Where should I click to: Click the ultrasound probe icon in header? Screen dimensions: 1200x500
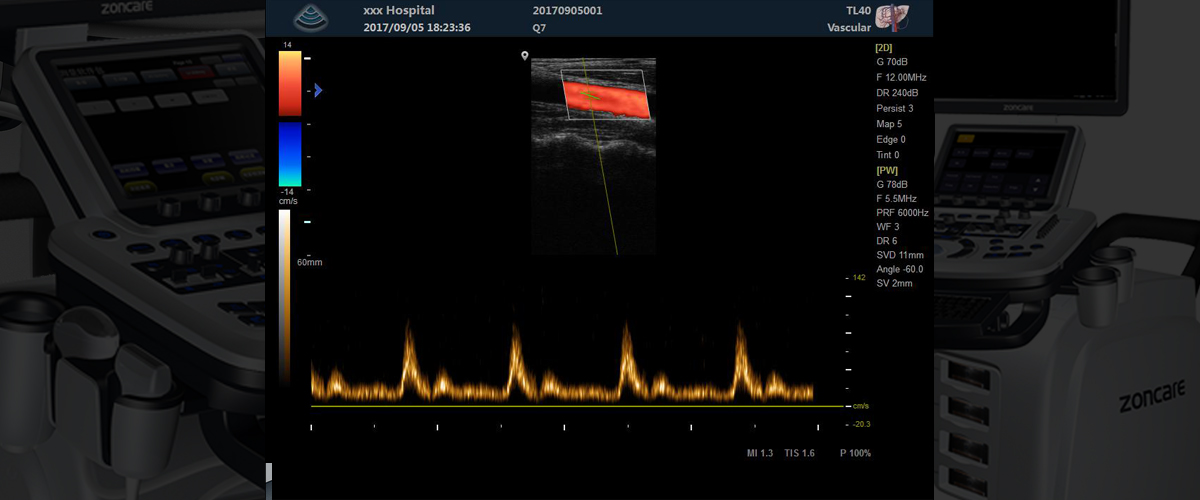pos(309,17)
